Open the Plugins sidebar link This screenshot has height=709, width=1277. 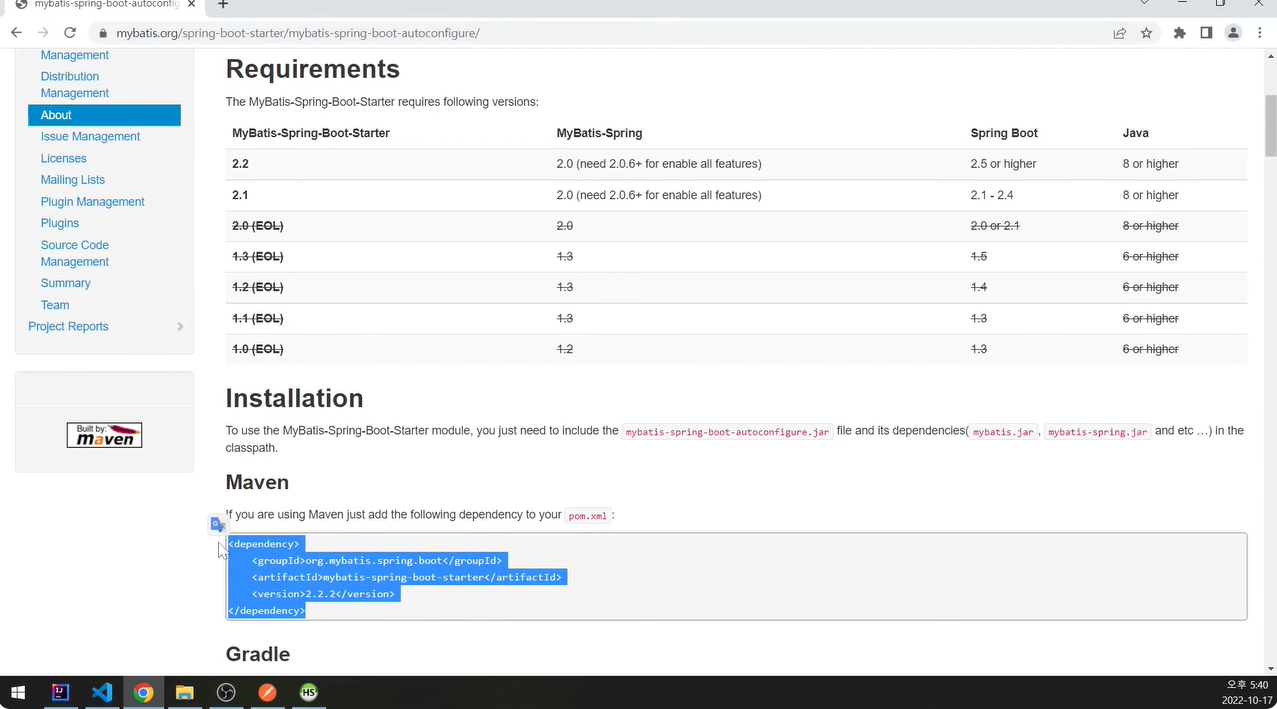(x=60, y=223)
